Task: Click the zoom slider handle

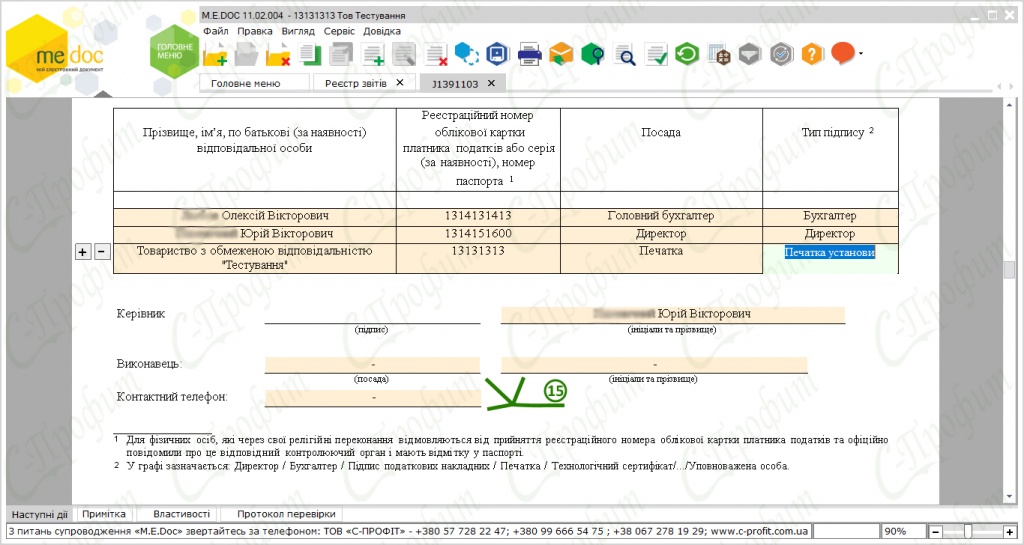Action: click(x=968, y=531)
